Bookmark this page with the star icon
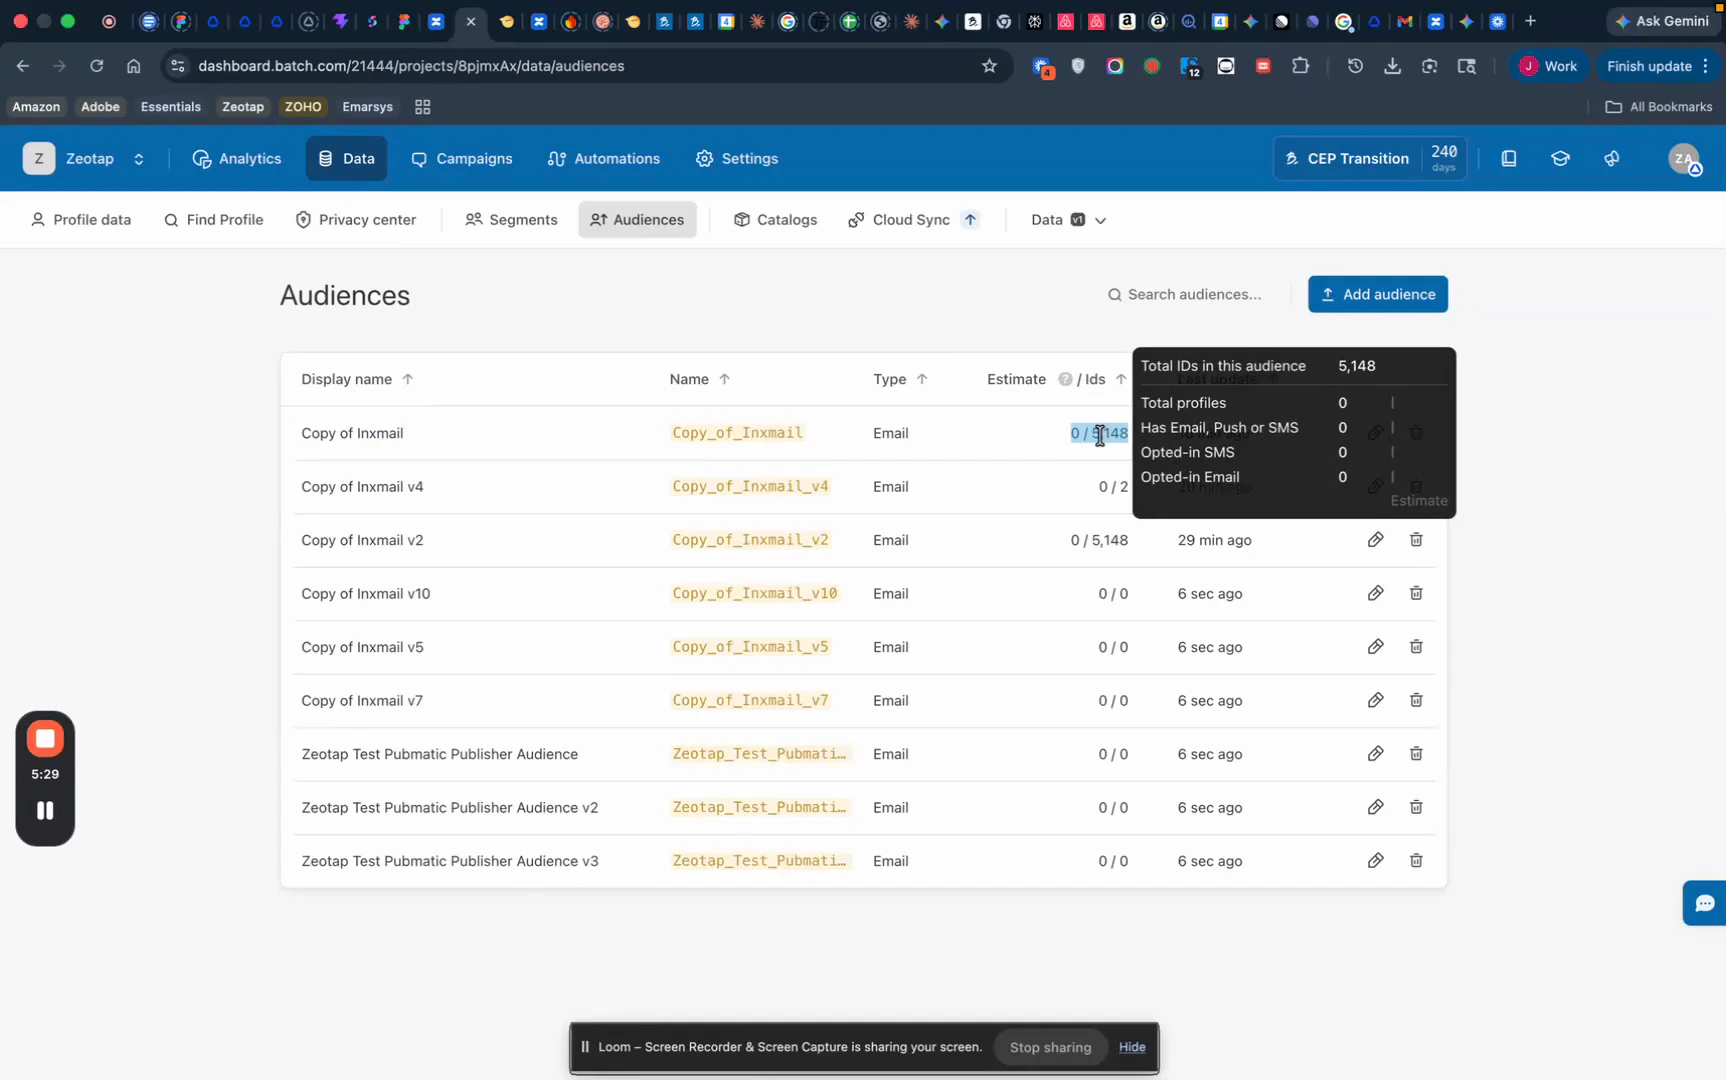Screen dimensions: 1726x1080 pyautogui.click(x=989, y=66)
